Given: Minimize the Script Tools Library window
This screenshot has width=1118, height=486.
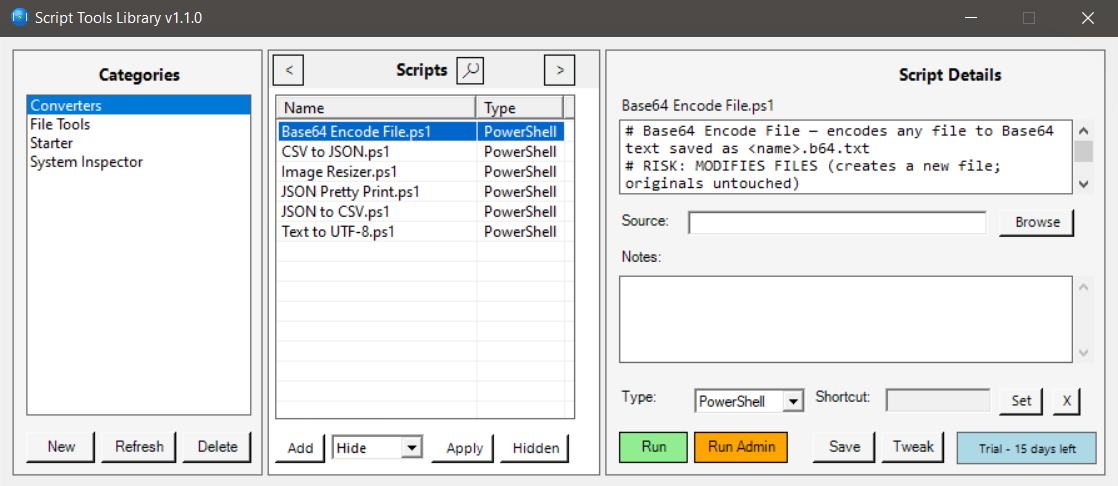Looking at the screenshot, I should pyautogui.click(x=971, y=18).
